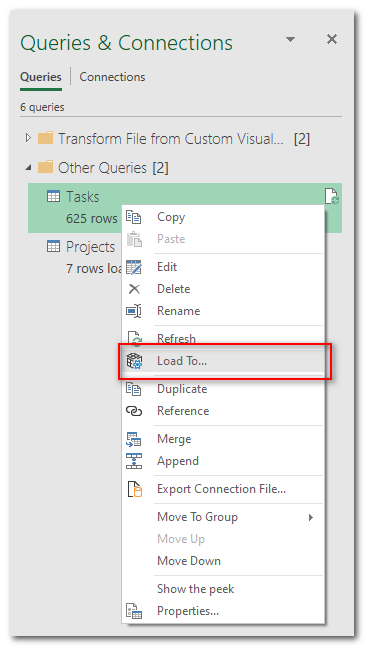Click the Reference chain-link icon
This screenshot has width=365, height=647.
coord(134,411)
